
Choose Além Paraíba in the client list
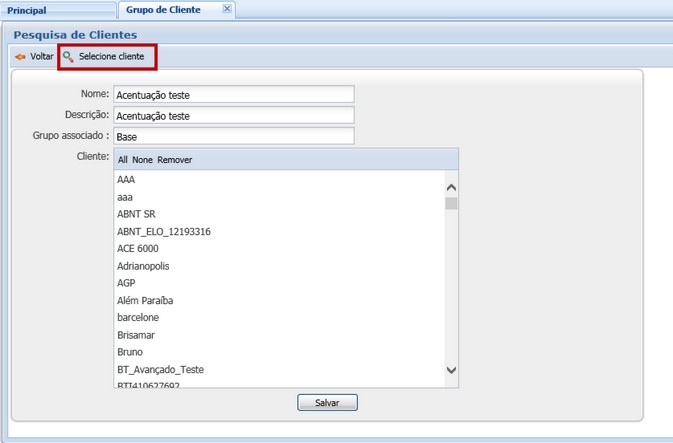[146, 300]
